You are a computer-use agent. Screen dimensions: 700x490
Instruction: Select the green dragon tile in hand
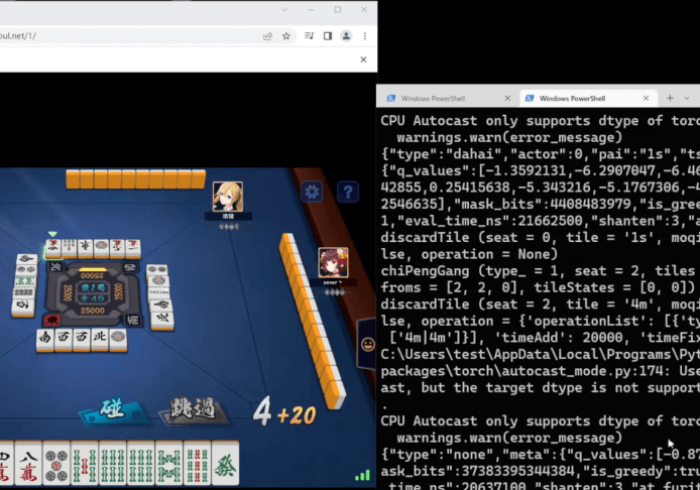click(x=226, y=465)
